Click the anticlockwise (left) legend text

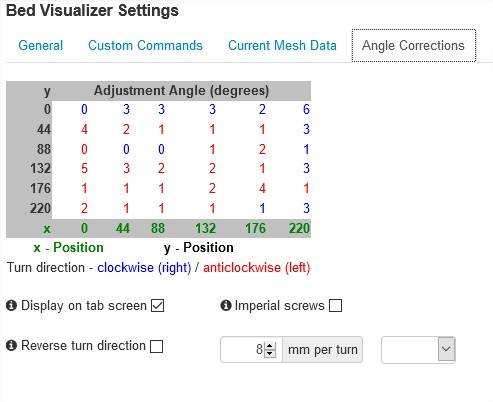point(257,267)
